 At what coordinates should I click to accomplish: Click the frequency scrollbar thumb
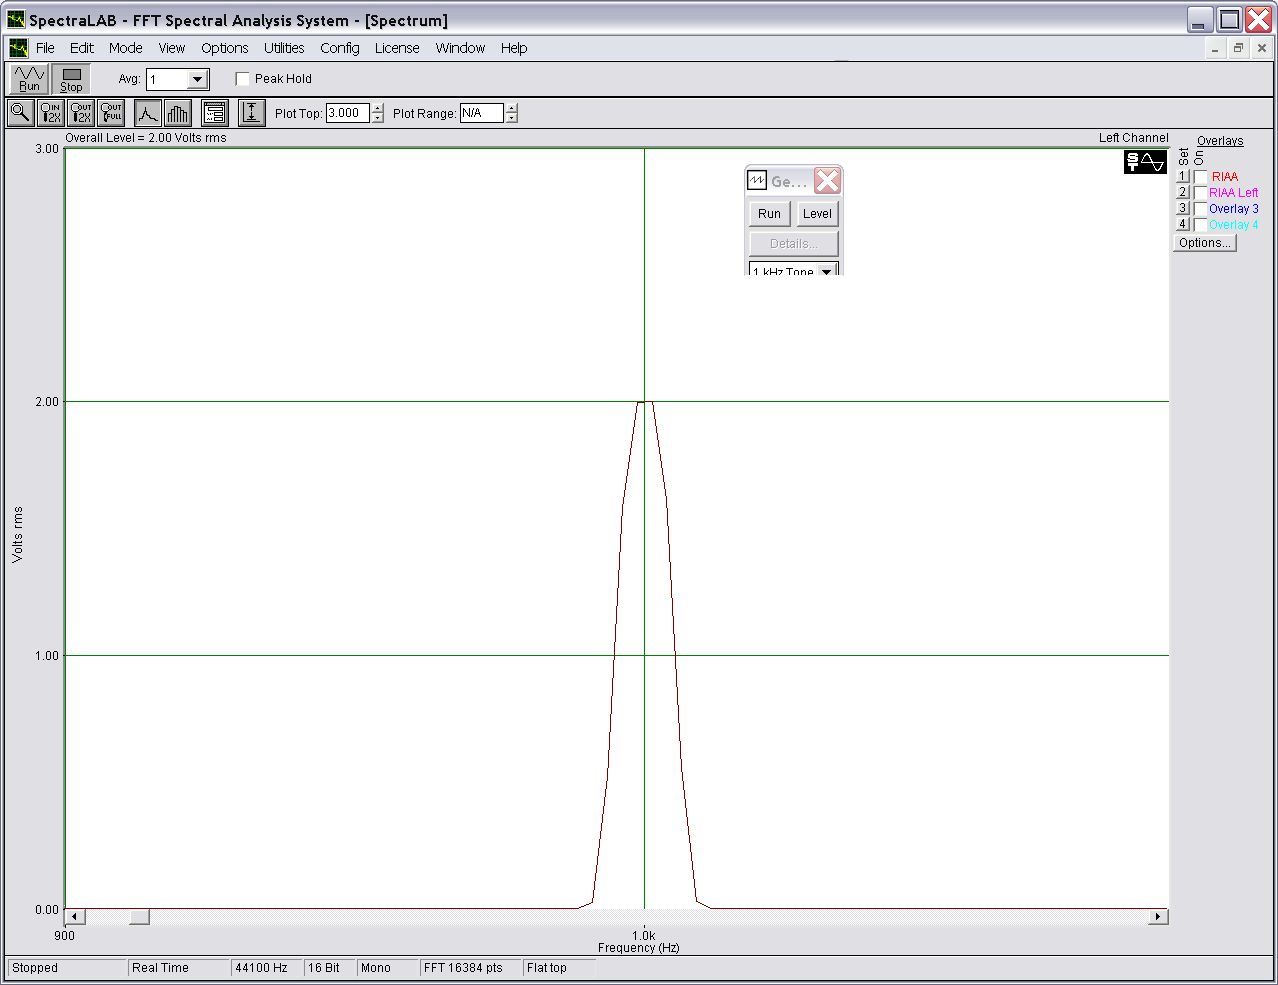tap(139, 917)
